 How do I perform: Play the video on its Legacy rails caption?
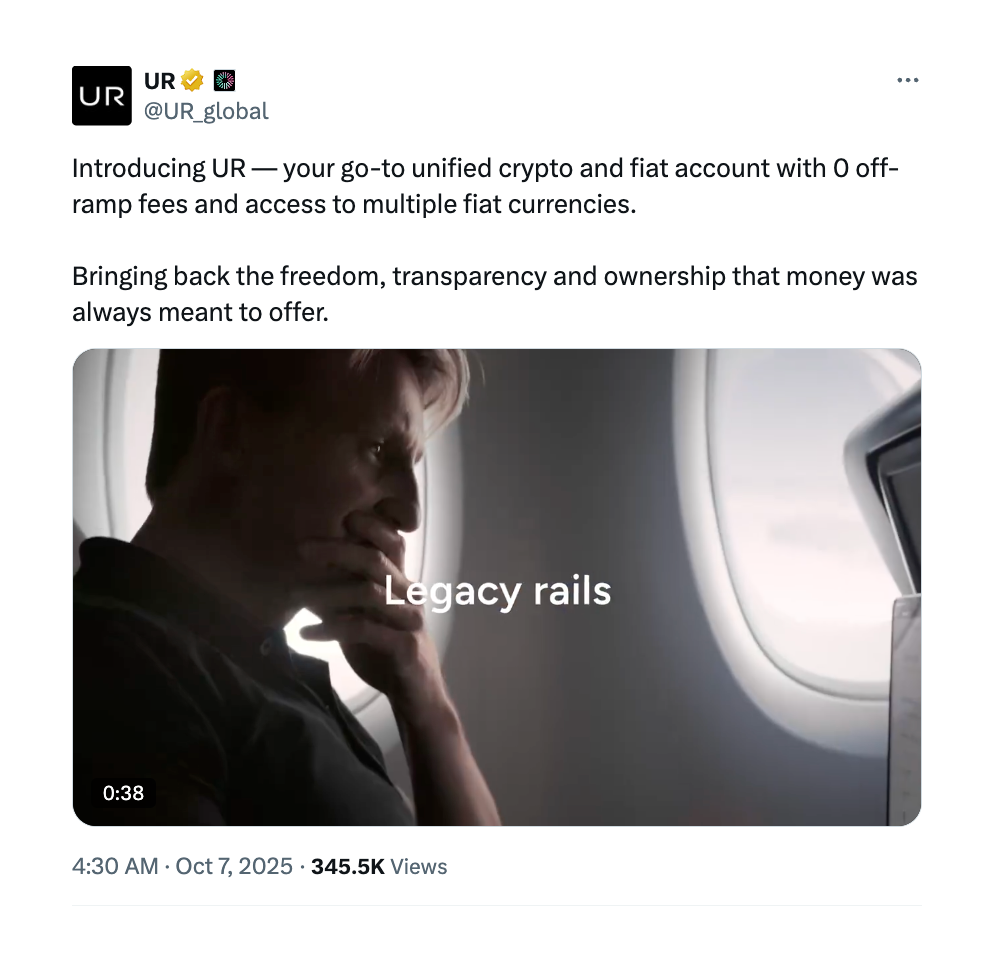click(497, 591)
